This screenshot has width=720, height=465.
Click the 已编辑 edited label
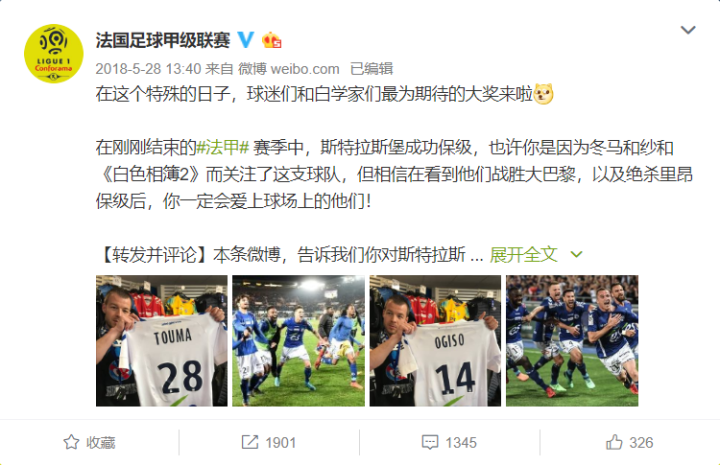371,69
